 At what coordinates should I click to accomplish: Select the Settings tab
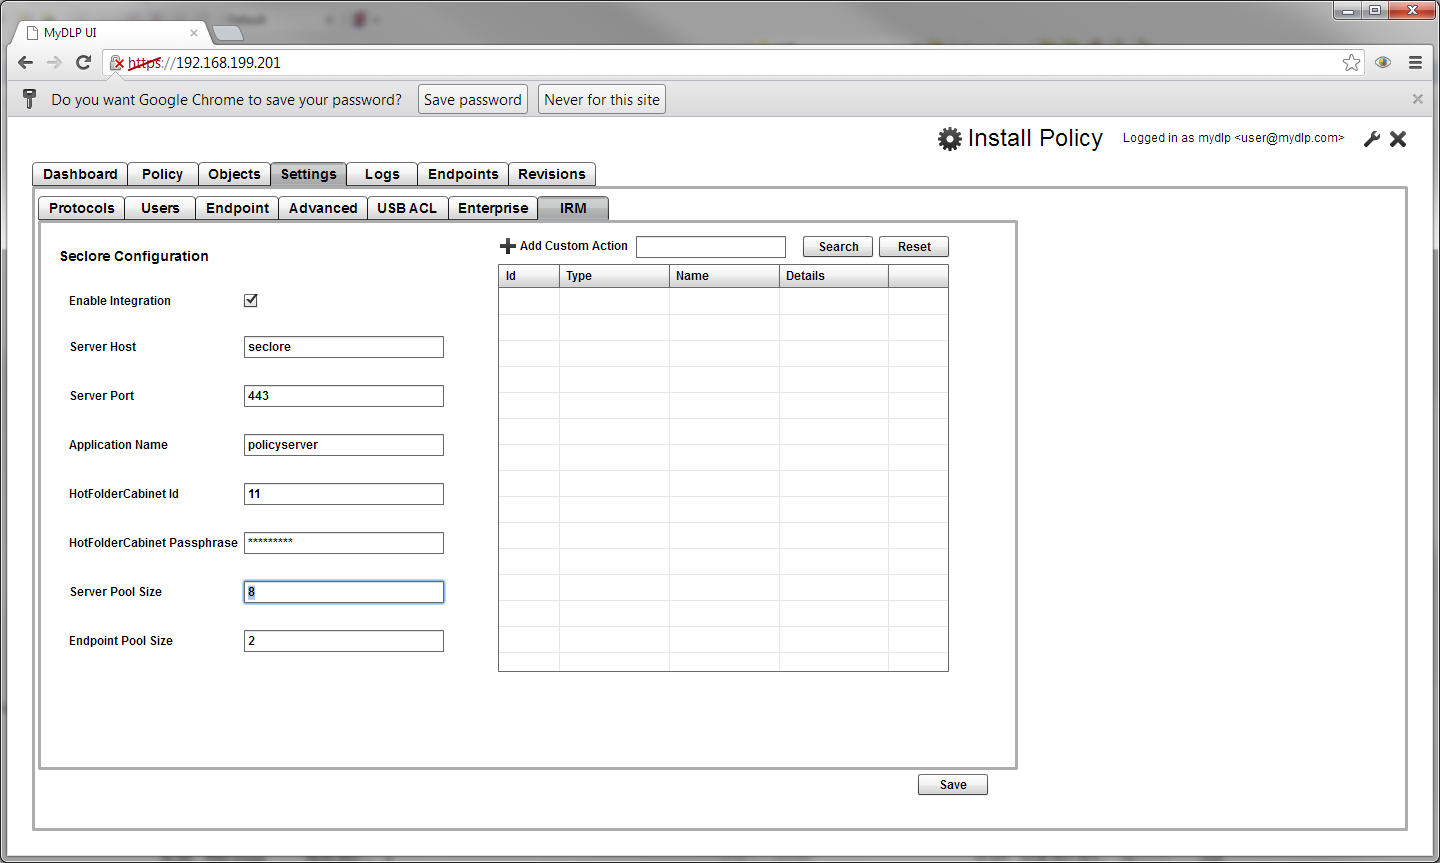pos(308,174)
